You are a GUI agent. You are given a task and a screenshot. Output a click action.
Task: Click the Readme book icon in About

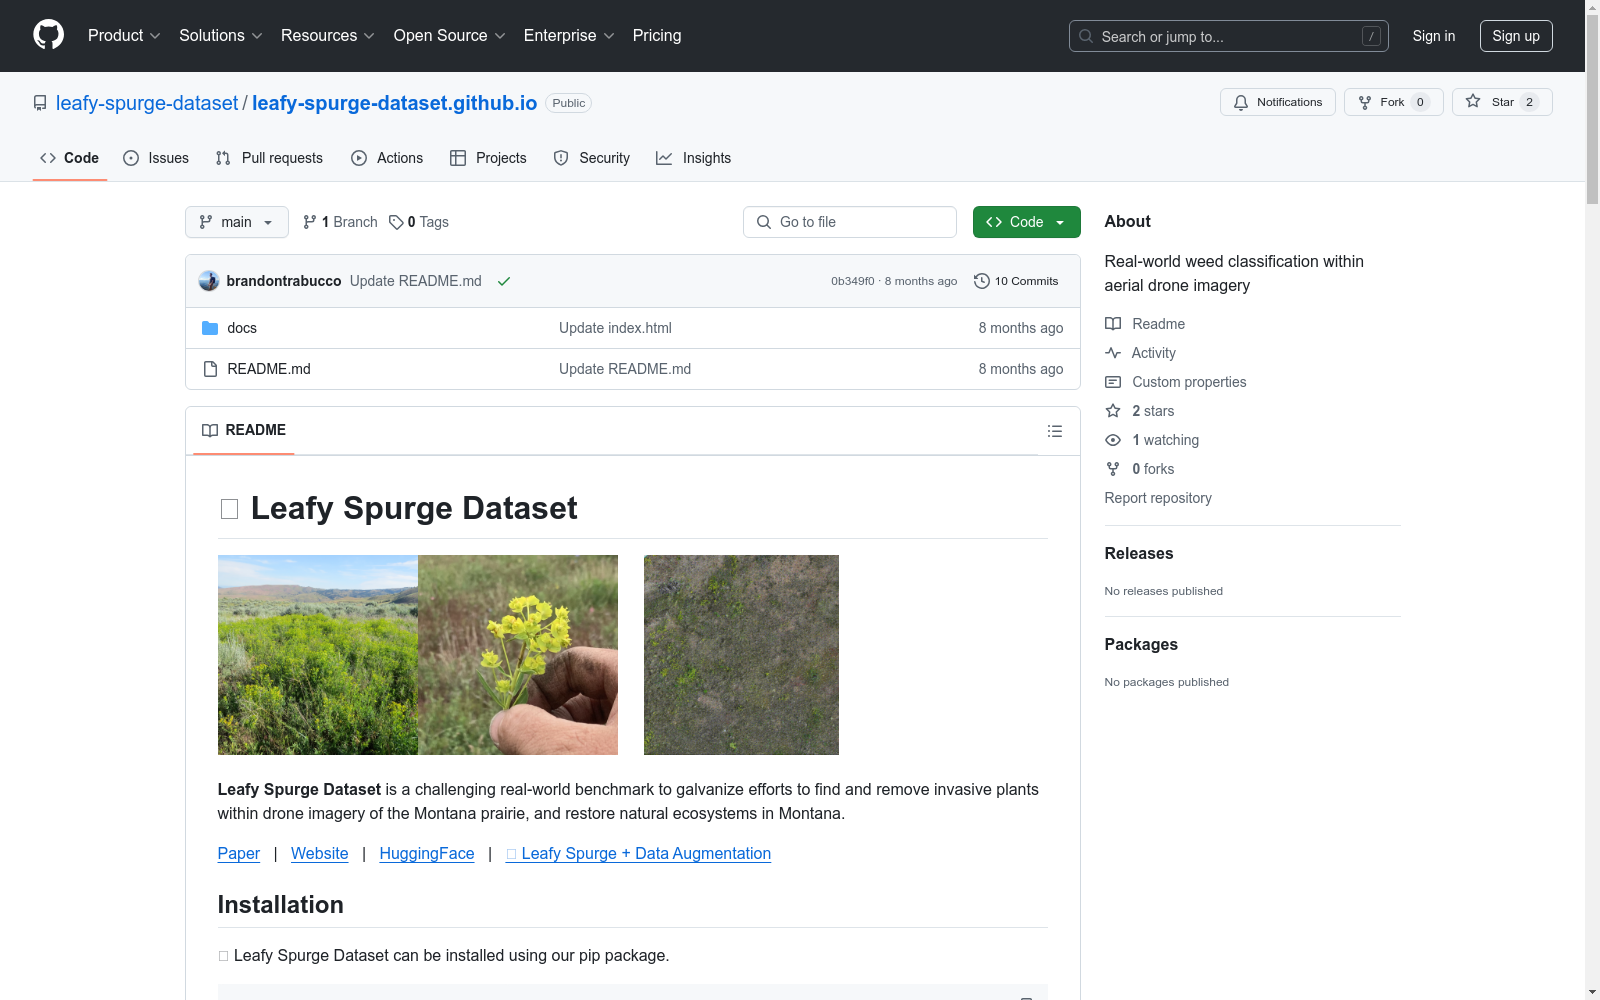coord(1113,324)
